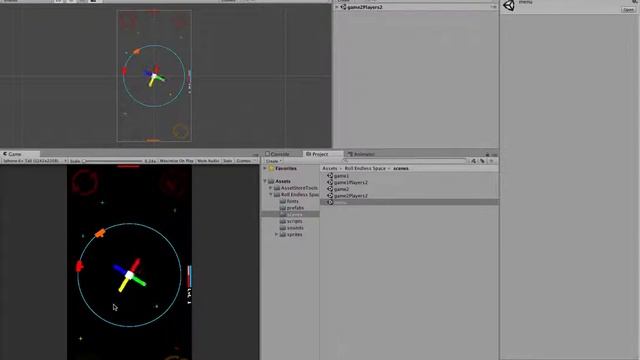The width and height of the screenshot is (640, 360).
Task: Select the highlighted menu scene asset
Action: click(x=409, y=202)
